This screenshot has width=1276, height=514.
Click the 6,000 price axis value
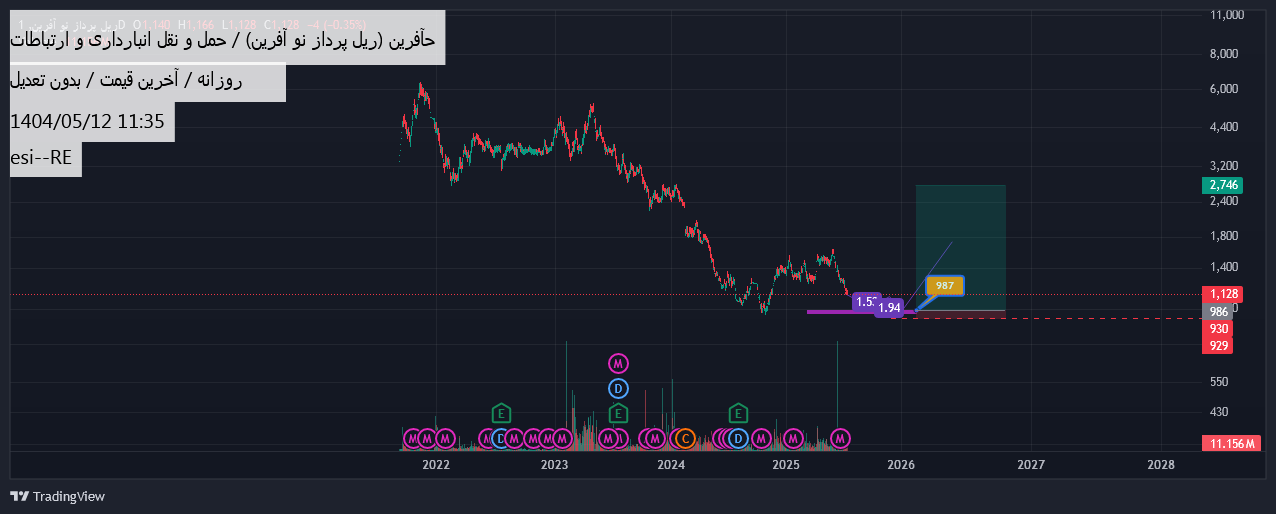click(1224, 89)
